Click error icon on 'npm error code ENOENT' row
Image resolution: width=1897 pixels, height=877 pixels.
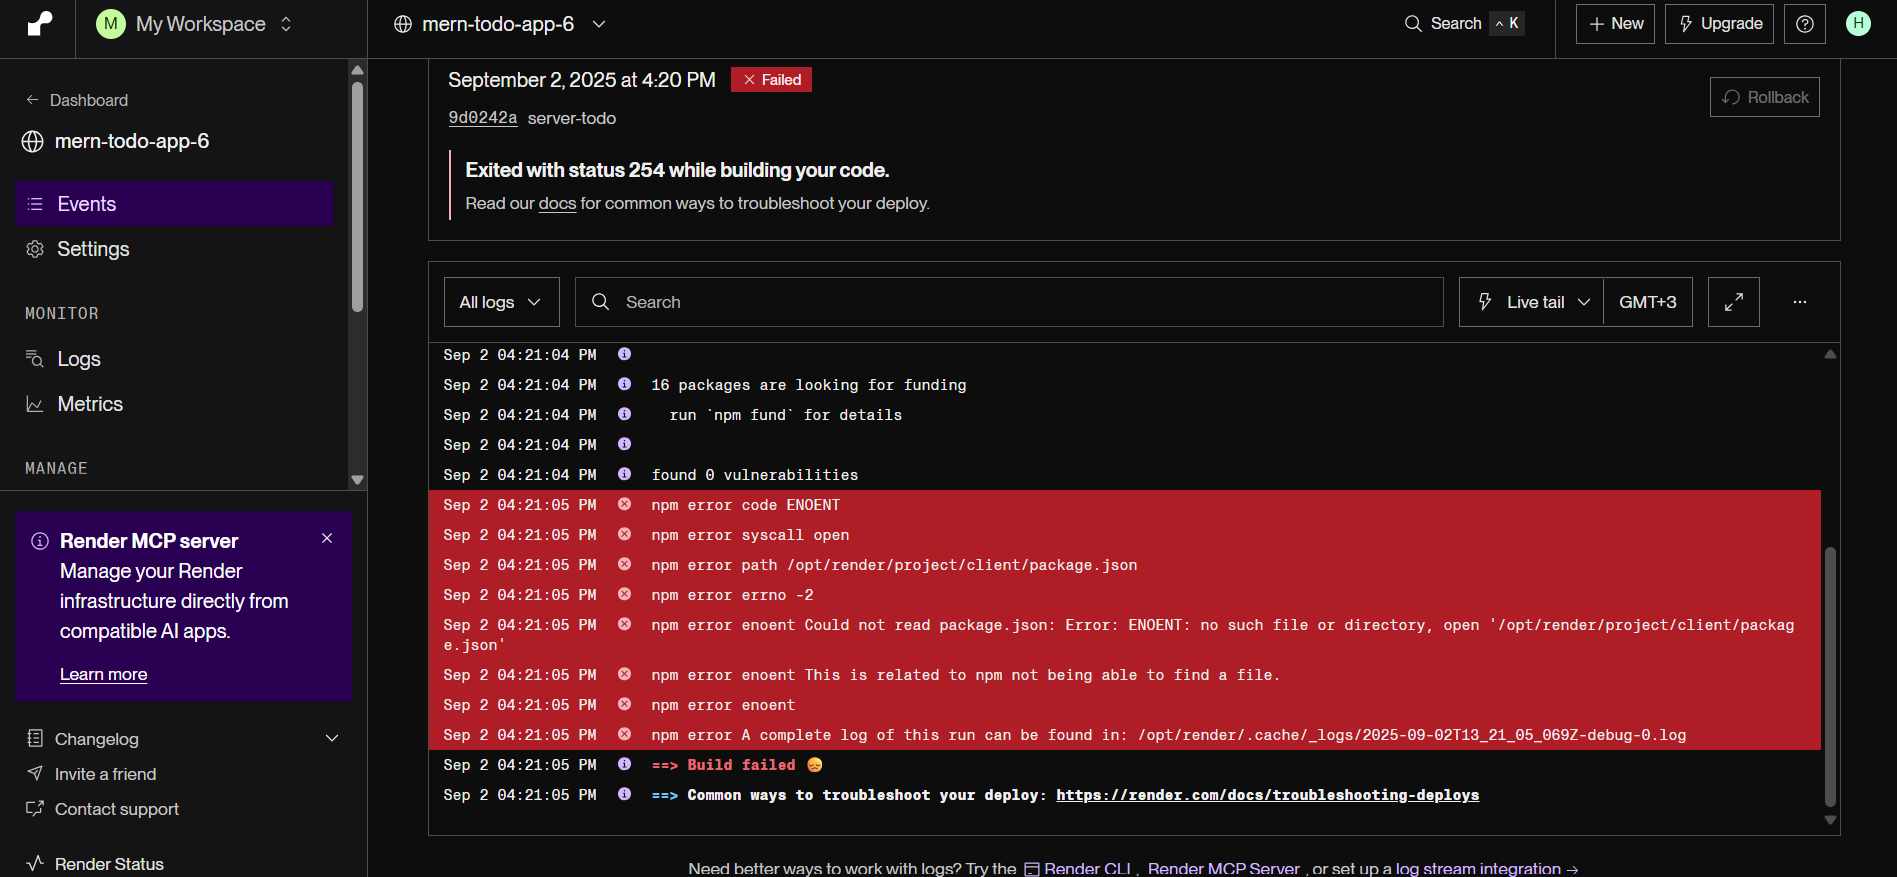pos(624,505)
